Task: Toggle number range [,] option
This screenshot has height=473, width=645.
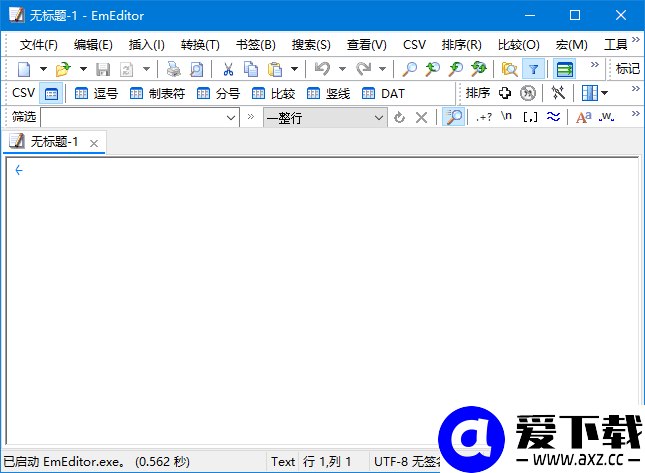Action: [530, 117]
